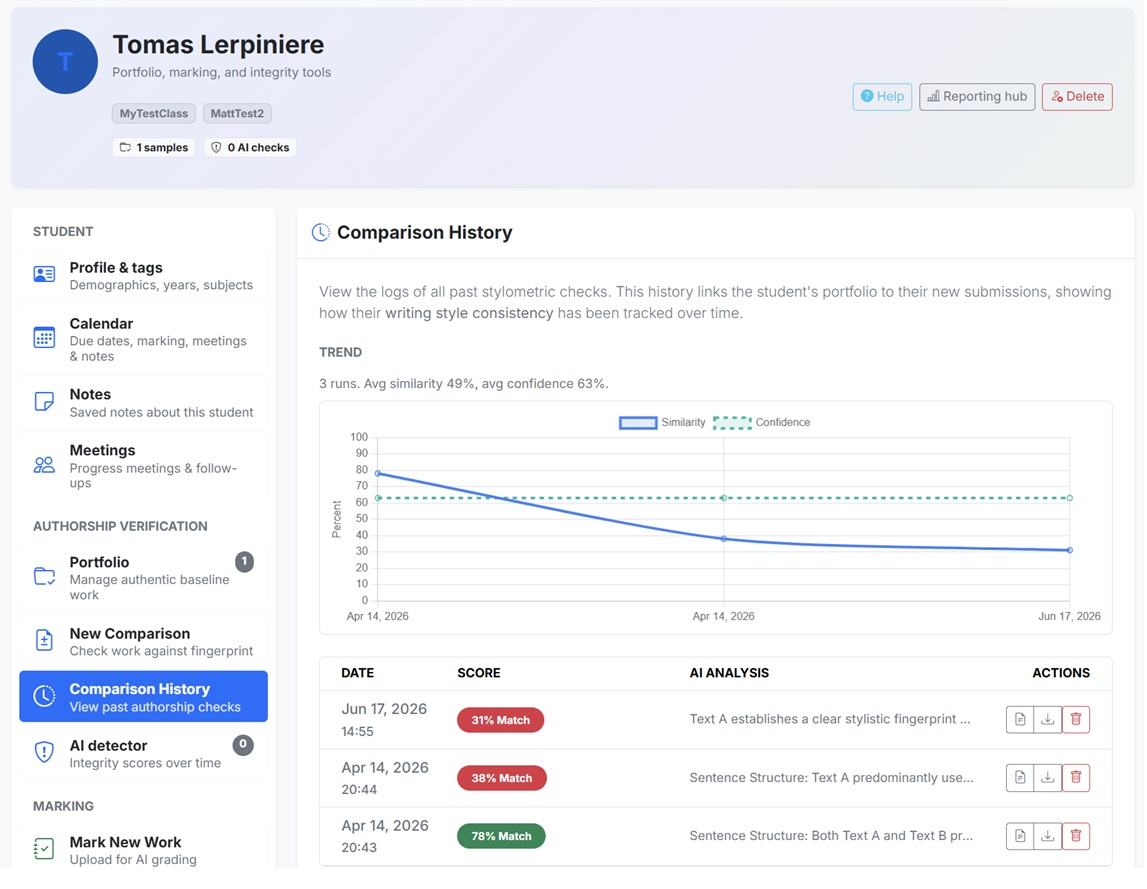Open the Notes section

143,402
